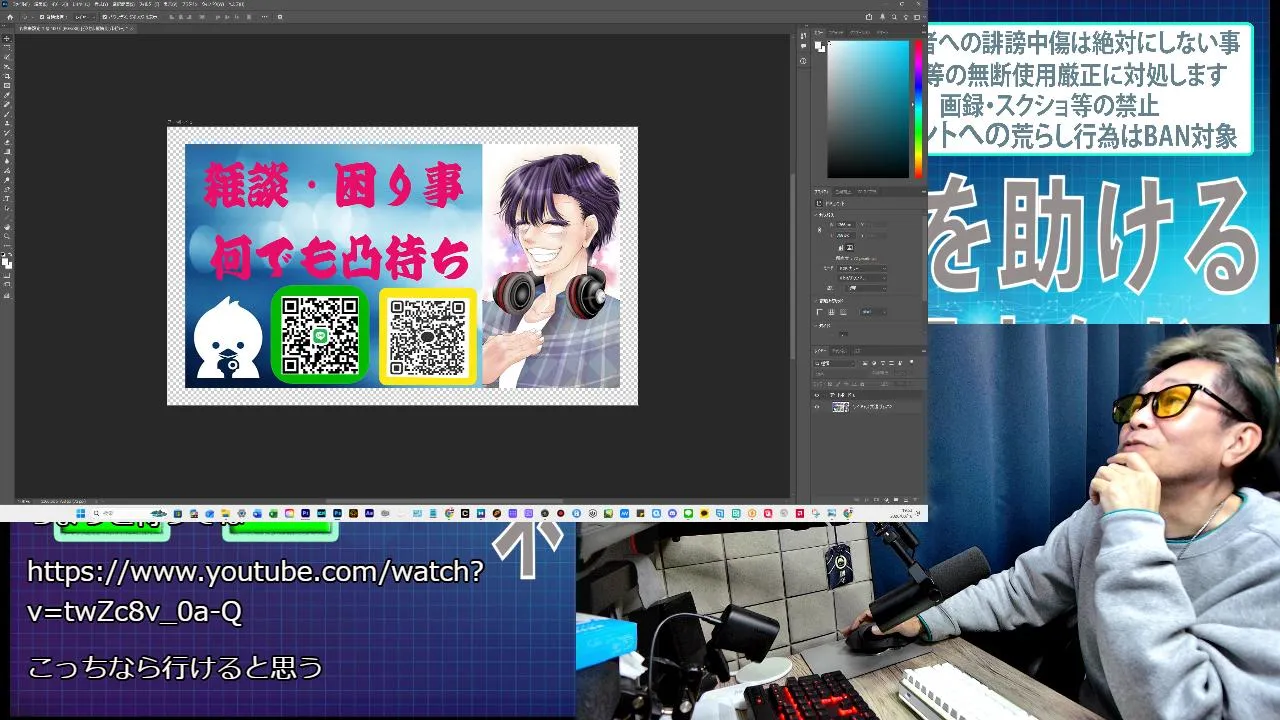
Task: Switch to the Channels tab beside Layers
Action: (839, 351)
